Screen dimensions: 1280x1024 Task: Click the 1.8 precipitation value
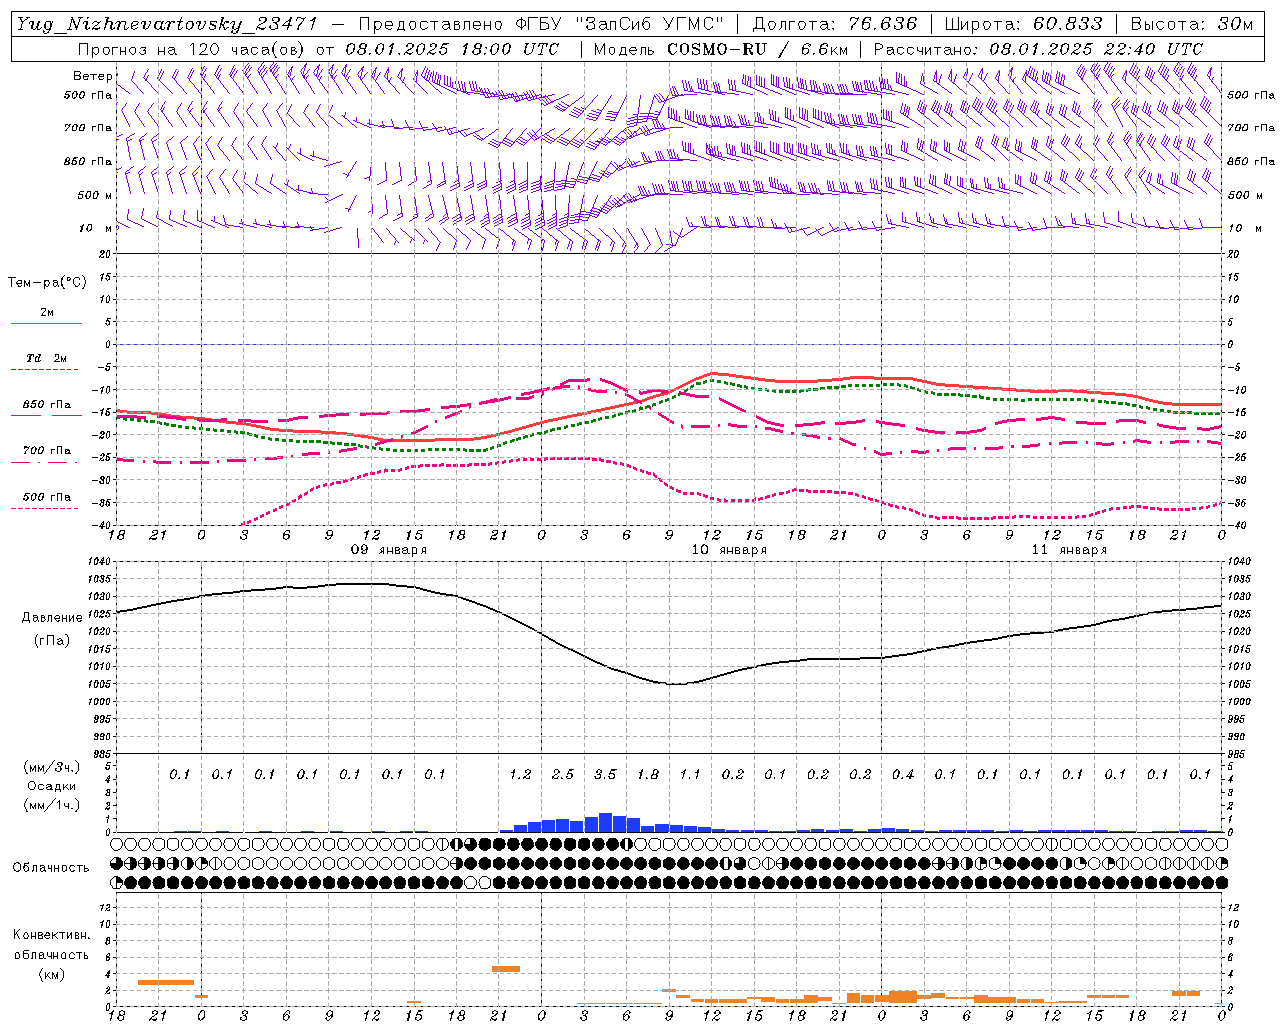[x=648, y=774]
